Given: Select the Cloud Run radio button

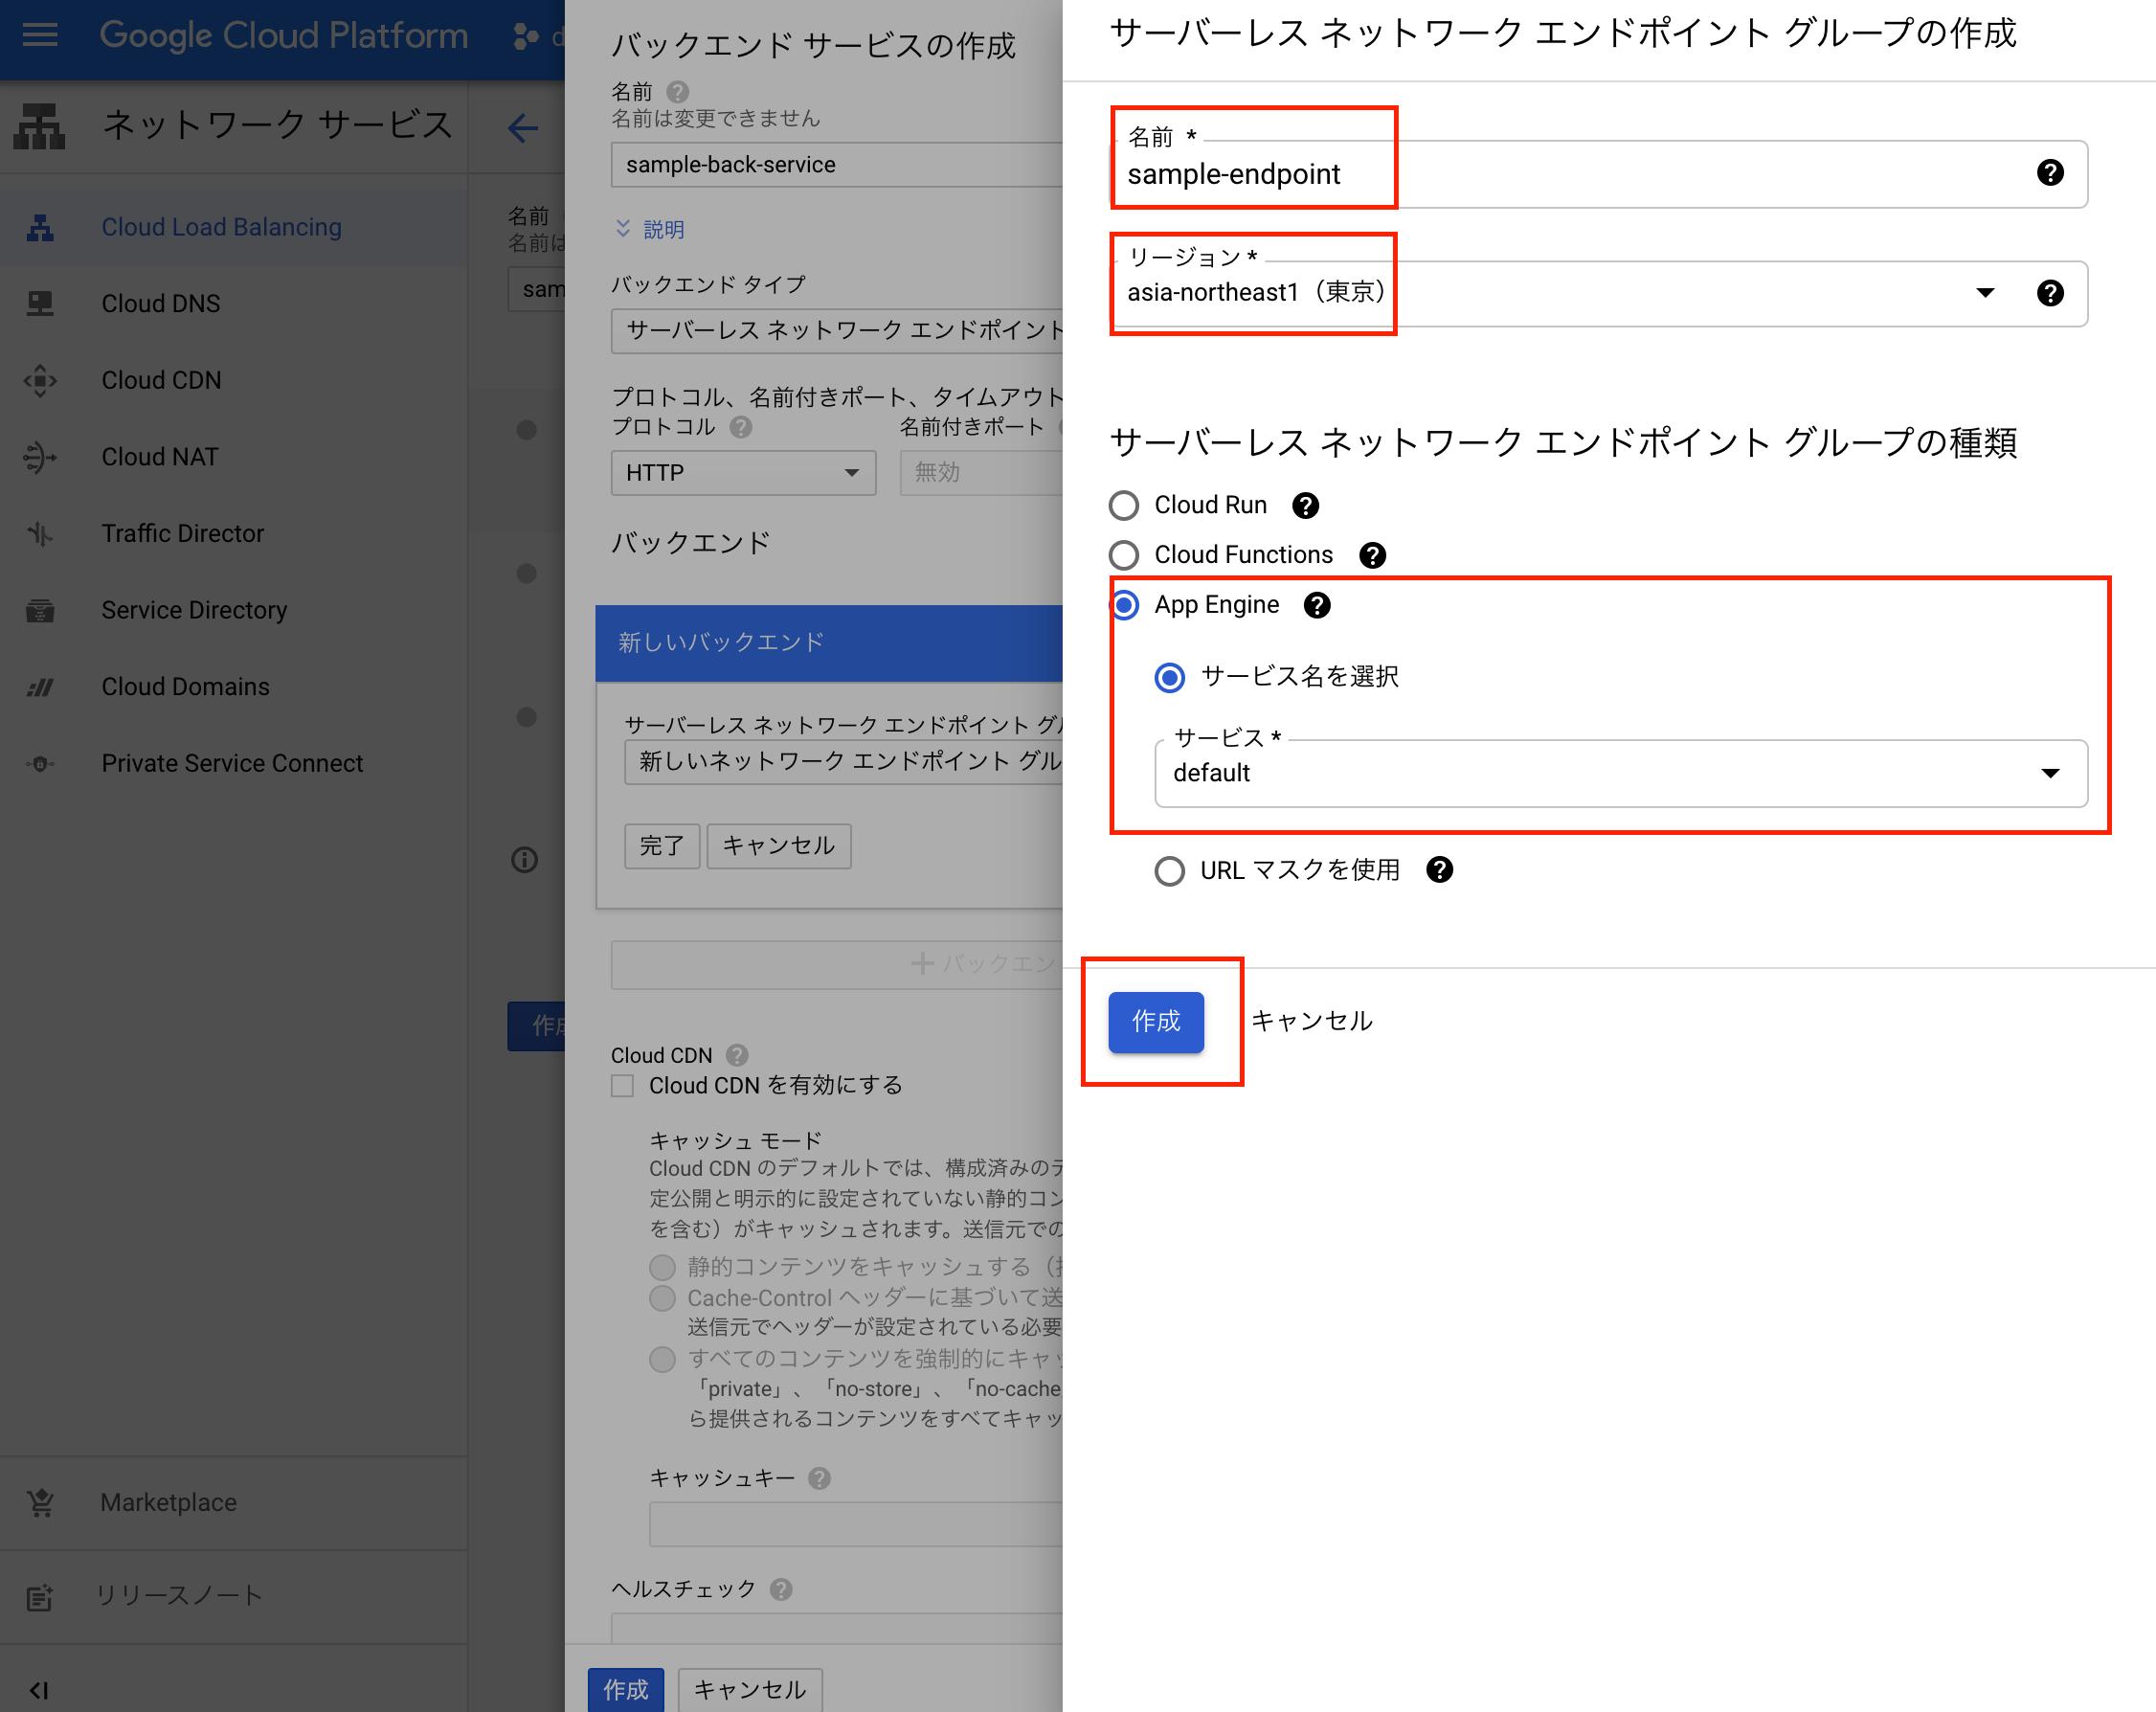Looking at the screenshot, I should click(x=1124, y=506).
